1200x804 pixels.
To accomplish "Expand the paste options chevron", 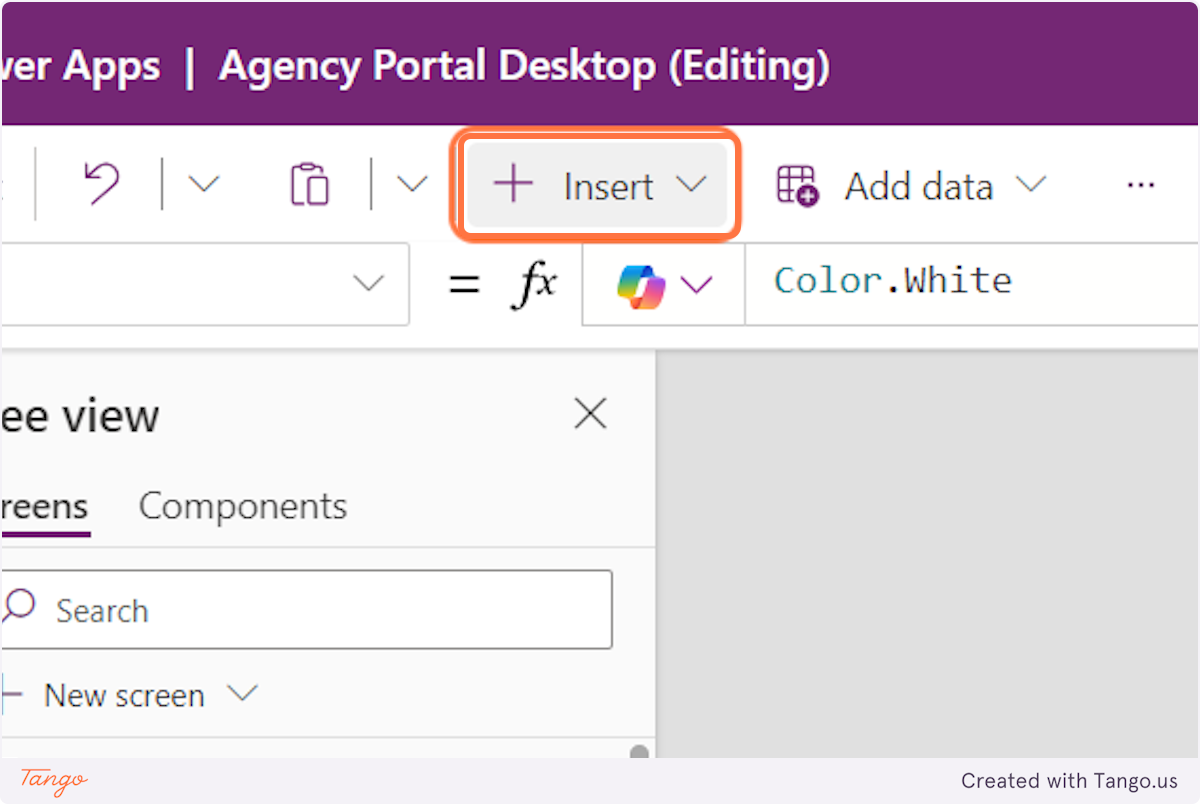I will click(412, 185).
